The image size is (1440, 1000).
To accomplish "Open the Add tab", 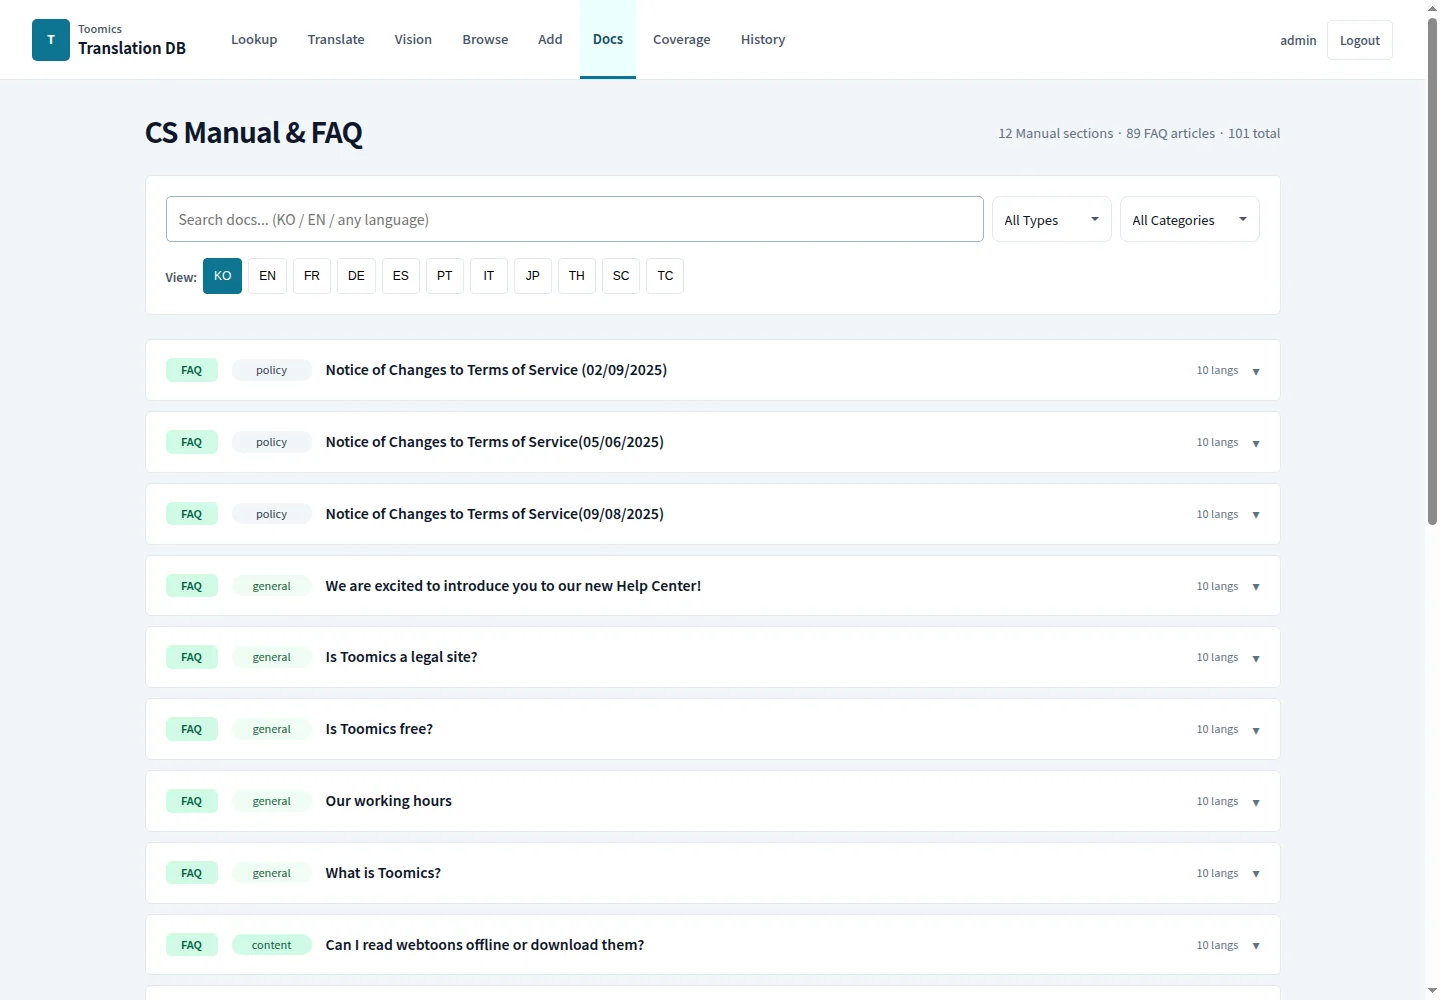I will click(x=550, y=40).
